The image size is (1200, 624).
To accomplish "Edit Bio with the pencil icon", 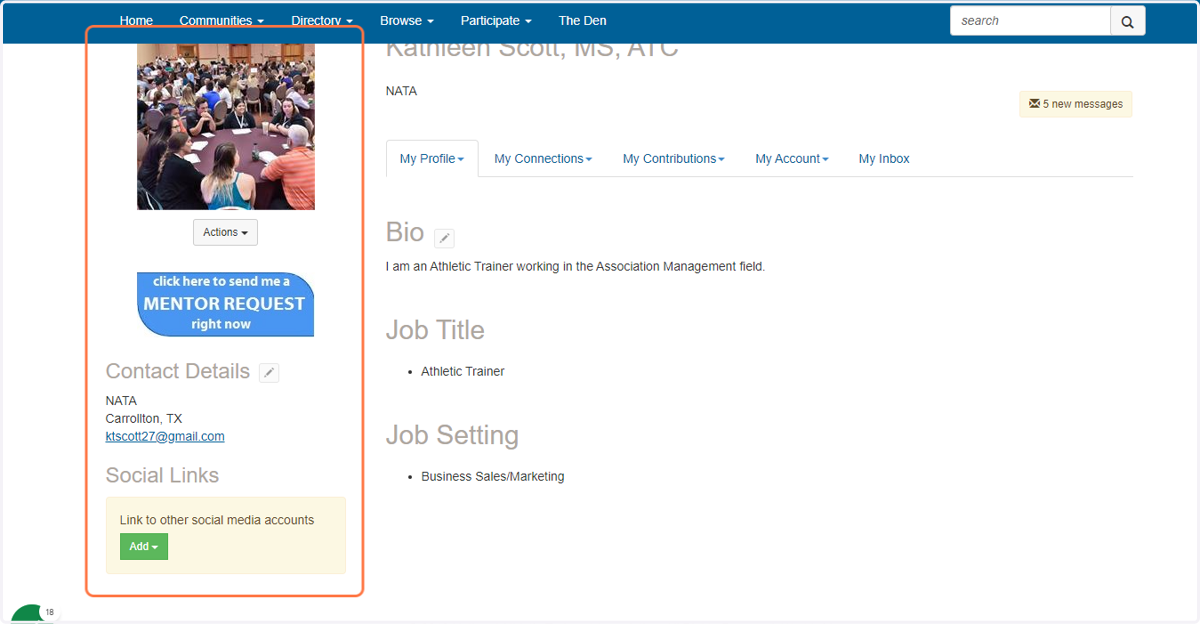I will click(444, 238).
